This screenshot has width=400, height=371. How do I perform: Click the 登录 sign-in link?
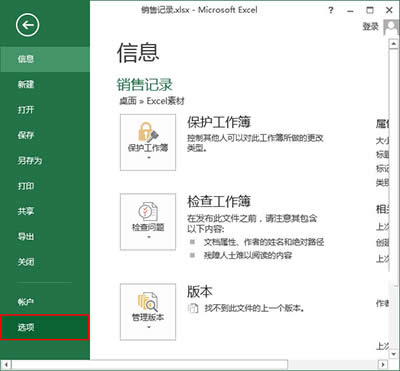point(371,27)
